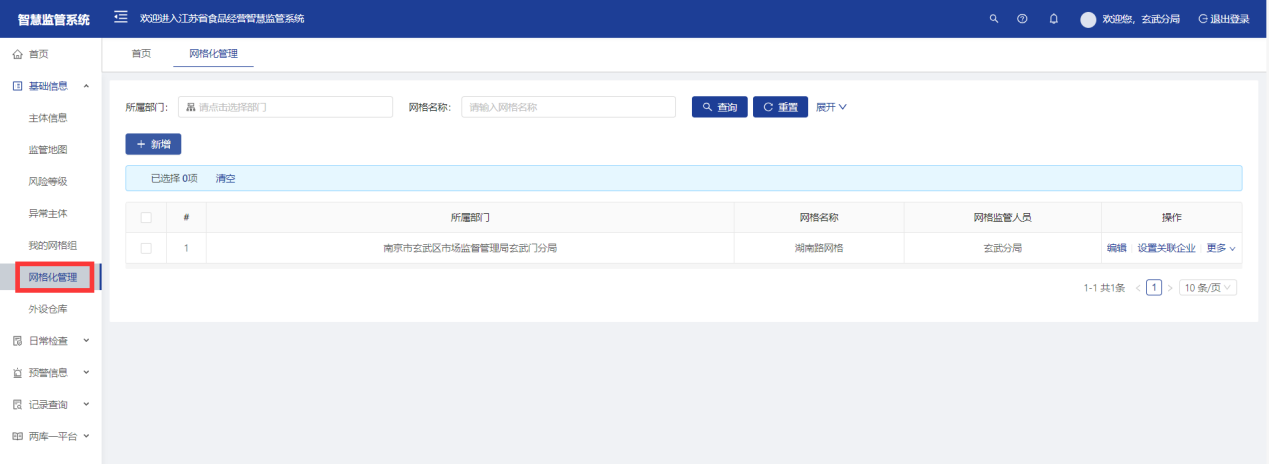Screen dimensions: 1269x464
Task: Click the 网格名称 input field
Action: (x=568, y=107)
